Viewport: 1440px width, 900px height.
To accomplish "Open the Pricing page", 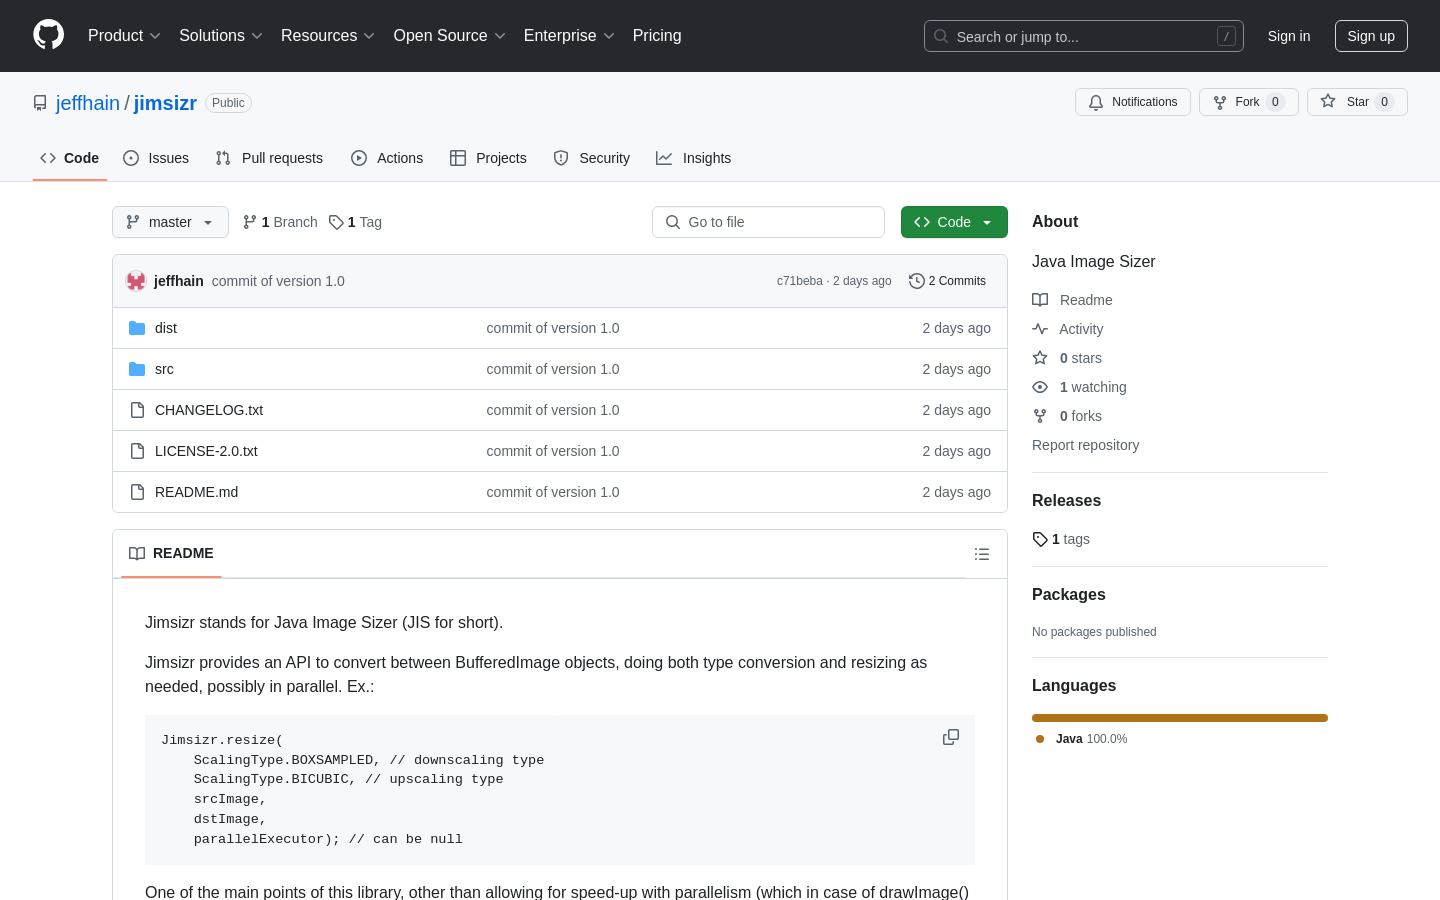I will tap(657, 36).
